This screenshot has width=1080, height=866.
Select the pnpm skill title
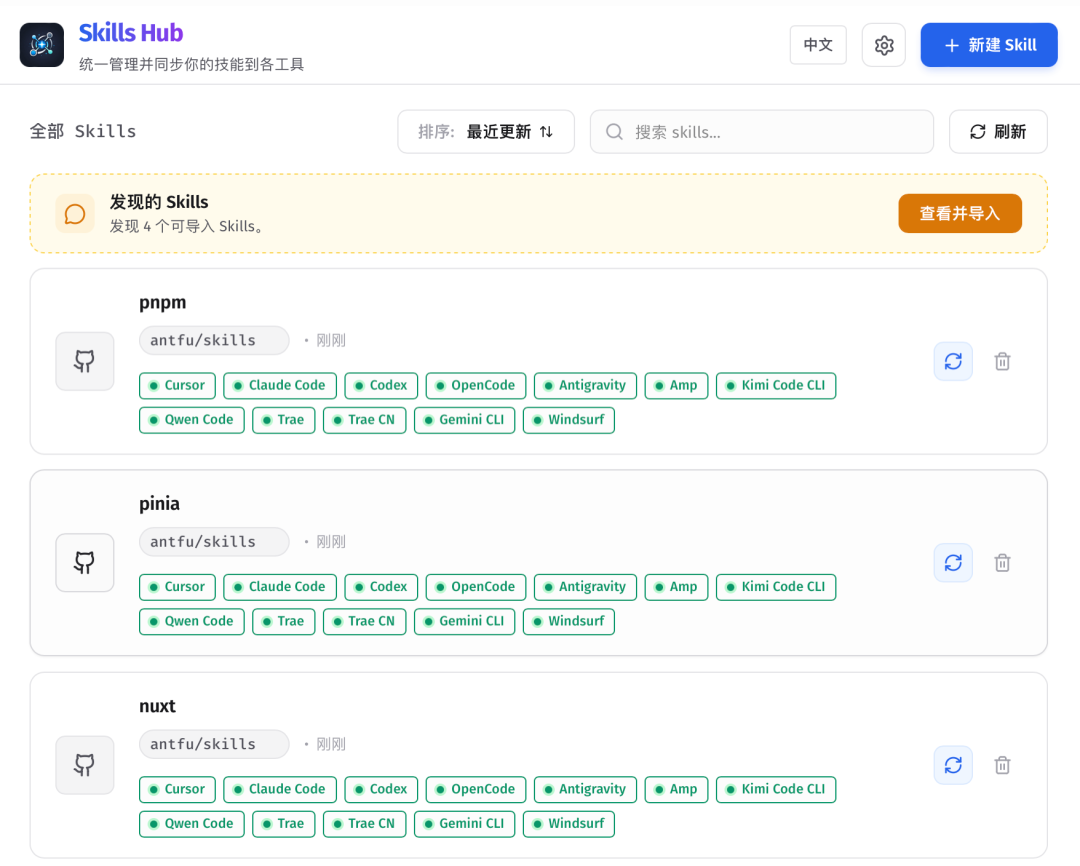tap(163, 303)
